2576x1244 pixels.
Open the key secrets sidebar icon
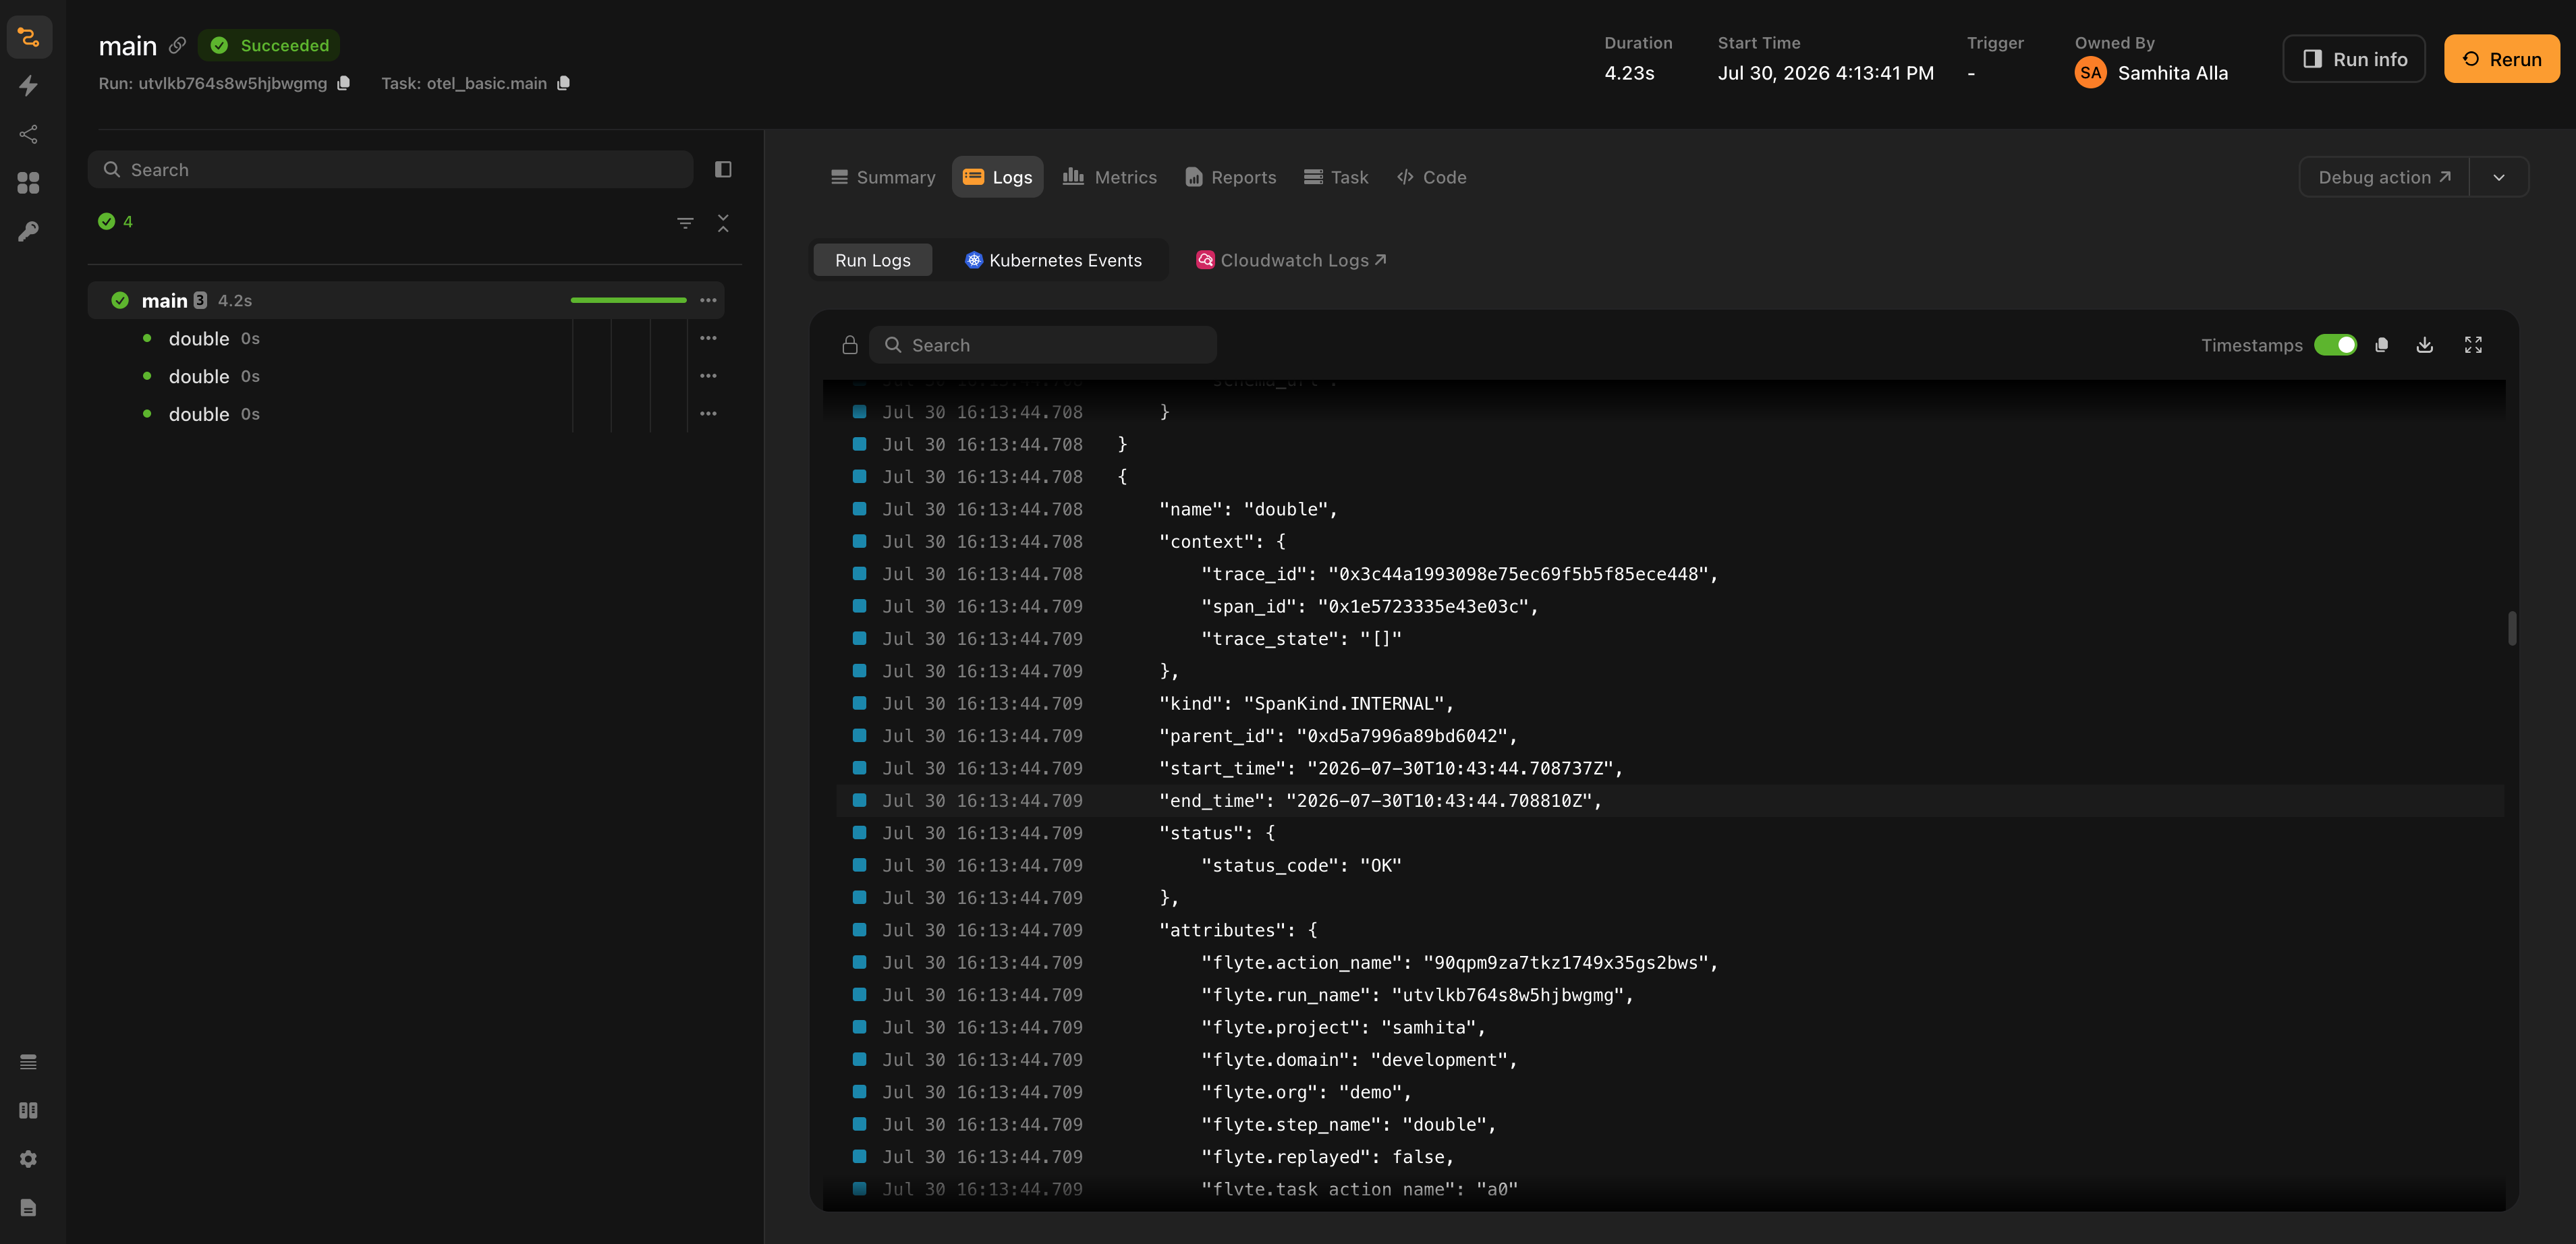point(29,231)
